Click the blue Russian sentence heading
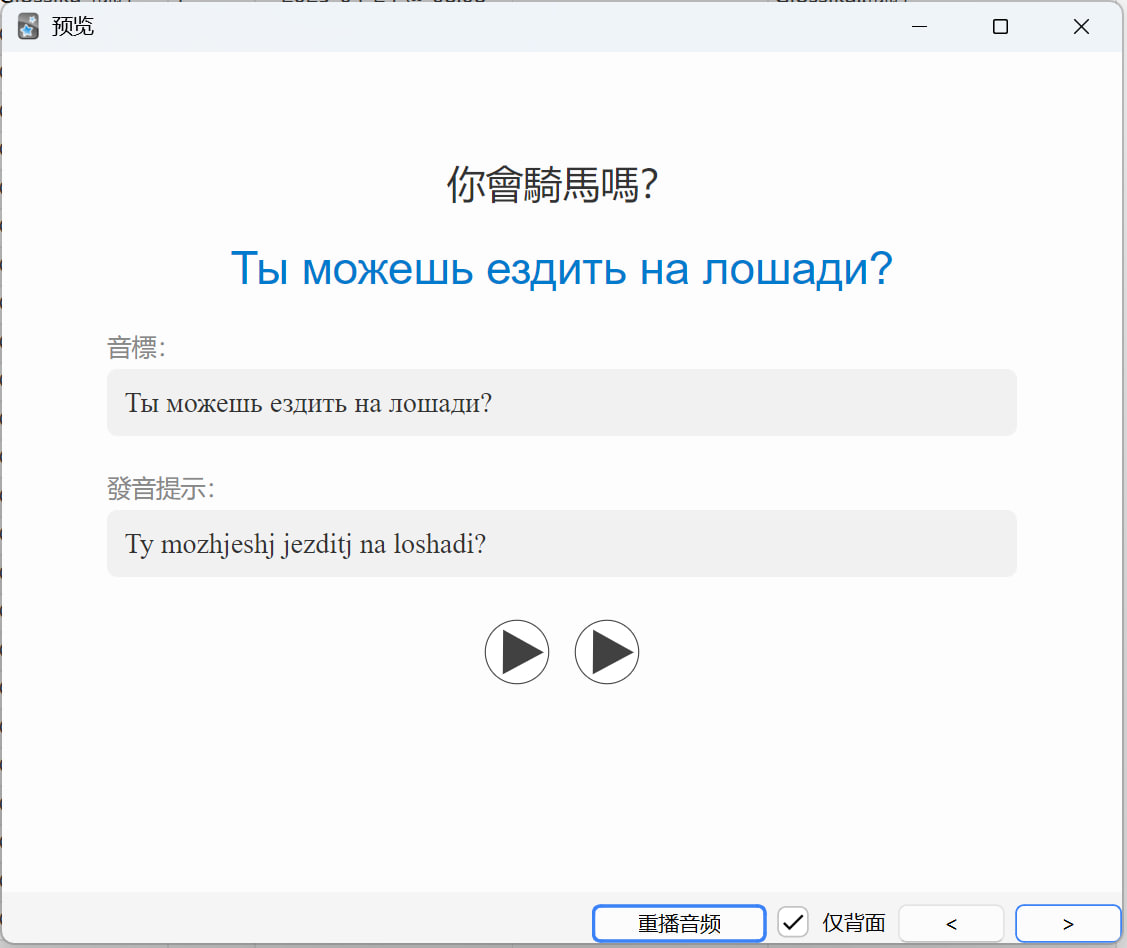 [x=561, y=269]
